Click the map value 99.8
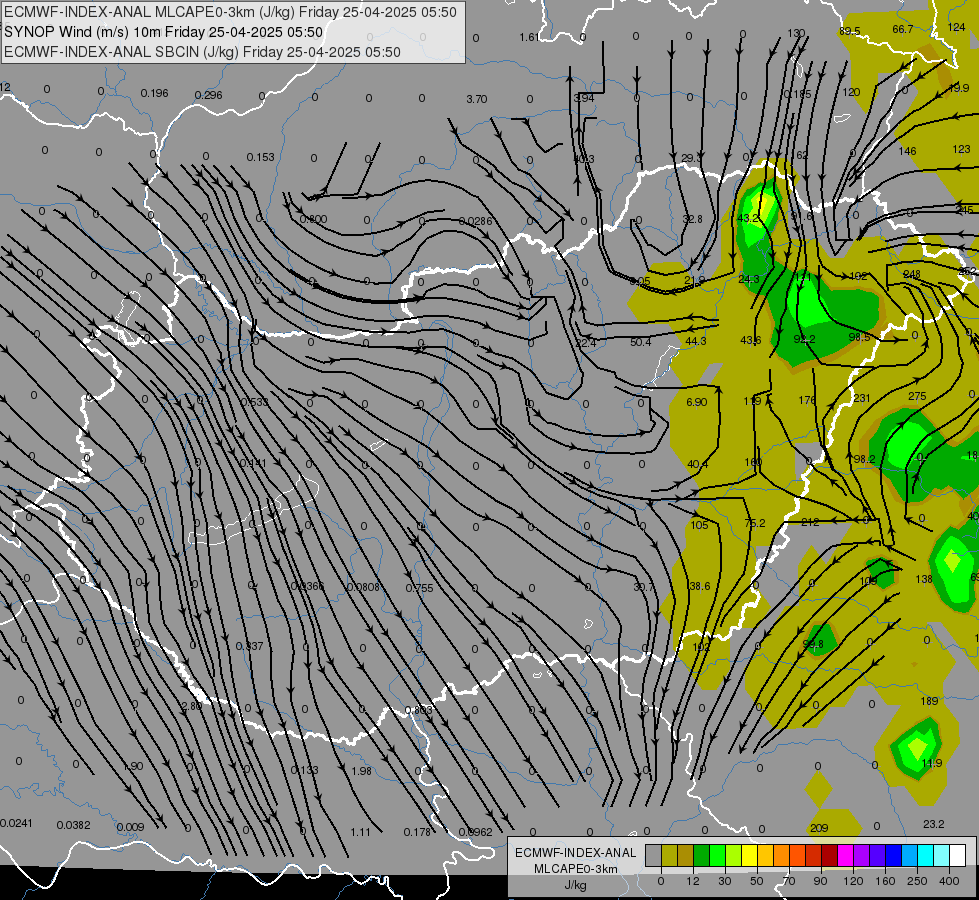Screen dimensions: 979x900 [x=812, y=644]
